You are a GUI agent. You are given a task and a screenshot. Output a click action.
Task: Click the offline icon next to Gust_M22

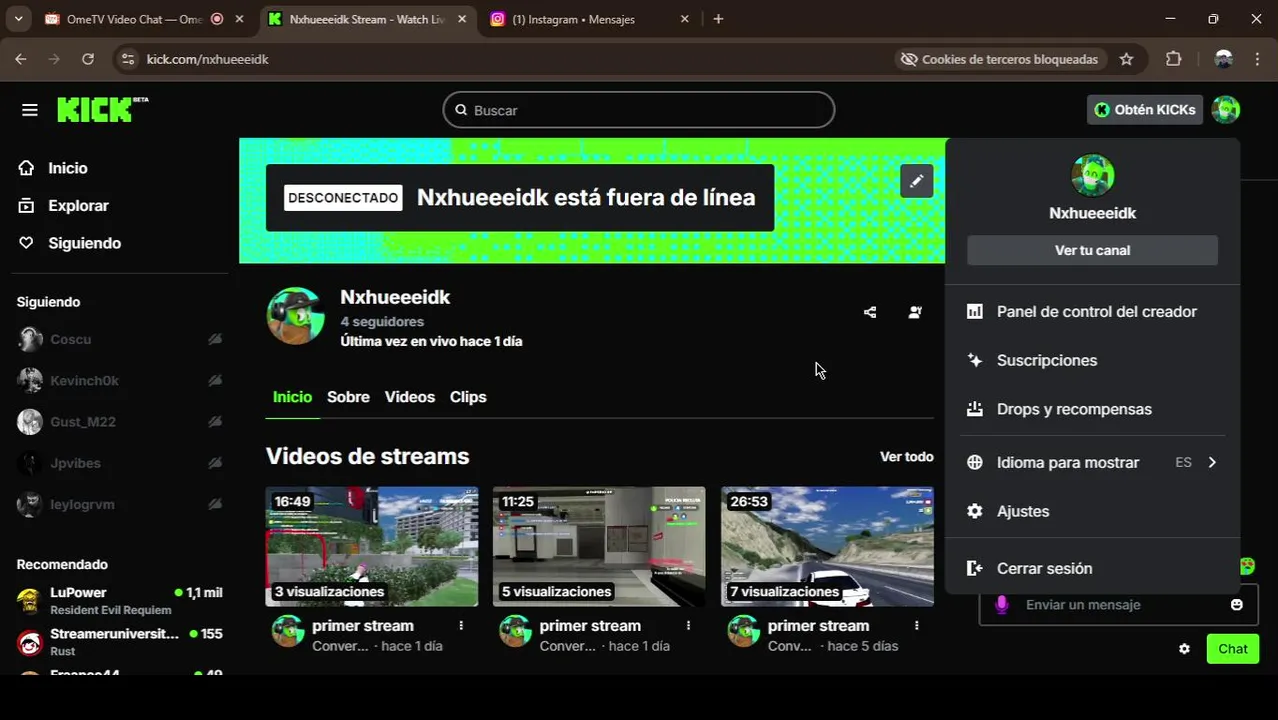click(215, 422)
